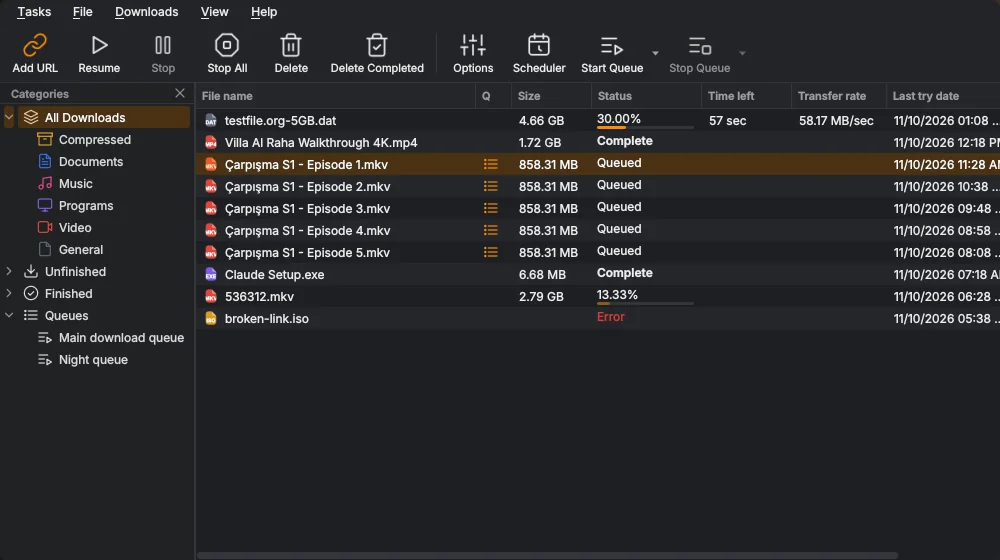The height and width of the screenshot is (560, 1000).
Task: Select the Documents category
Action: [91, 161]
